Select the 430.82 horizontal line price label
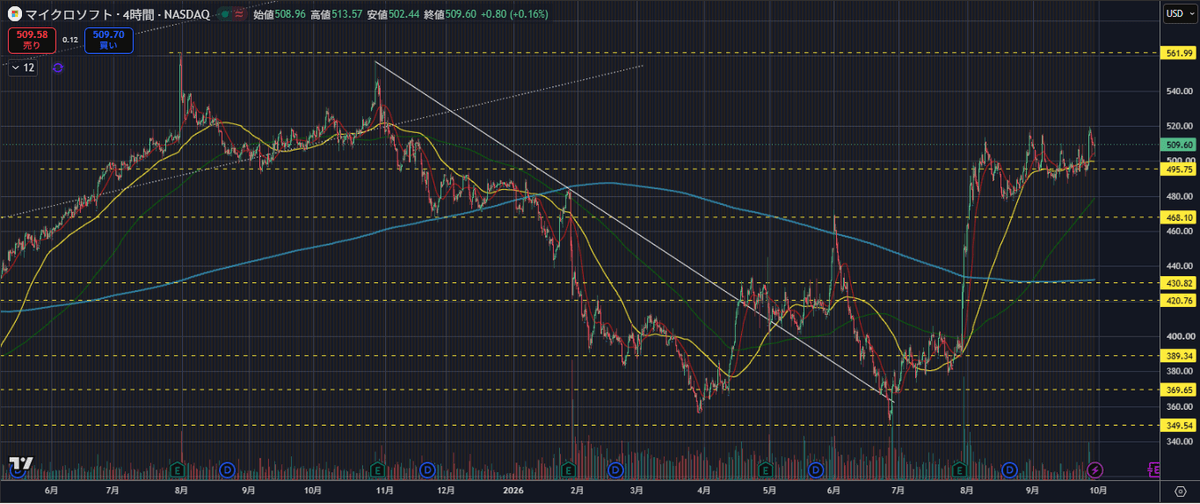This screenshot has height=504, width=1200. [x=1176, y=283]
